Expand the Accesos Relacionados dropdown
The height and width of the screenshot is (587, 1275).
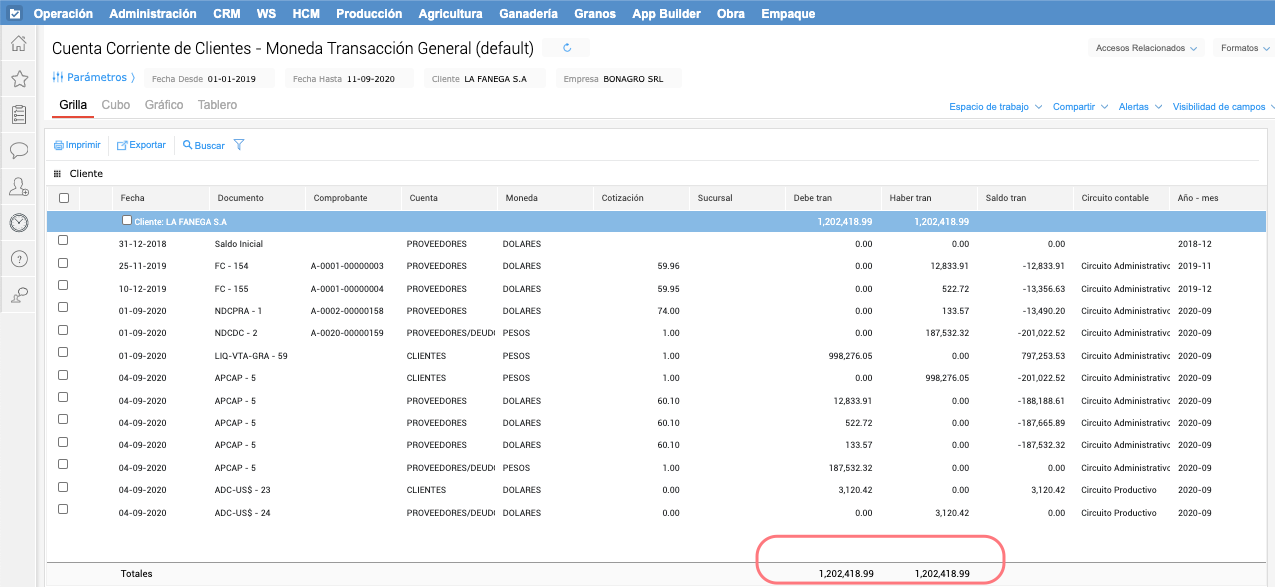1146,48
